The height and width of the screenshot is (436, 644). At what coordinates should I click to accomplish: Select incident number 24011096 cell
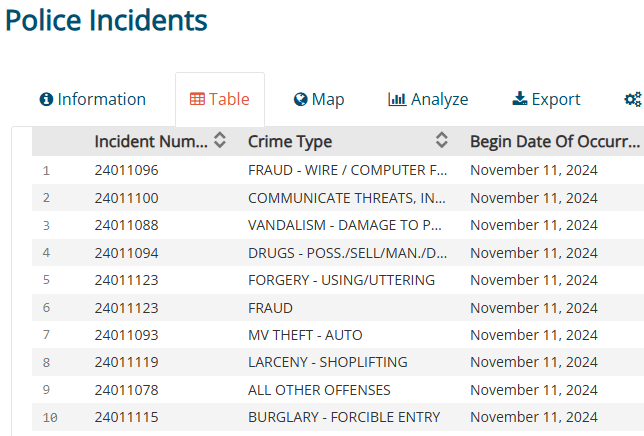click(x=126, y=170)
